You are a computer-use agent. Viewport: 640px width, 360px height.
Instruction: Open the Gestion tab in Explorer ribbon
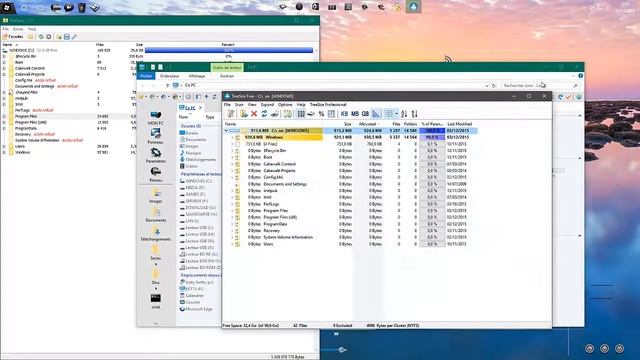(x=227, y=76)
